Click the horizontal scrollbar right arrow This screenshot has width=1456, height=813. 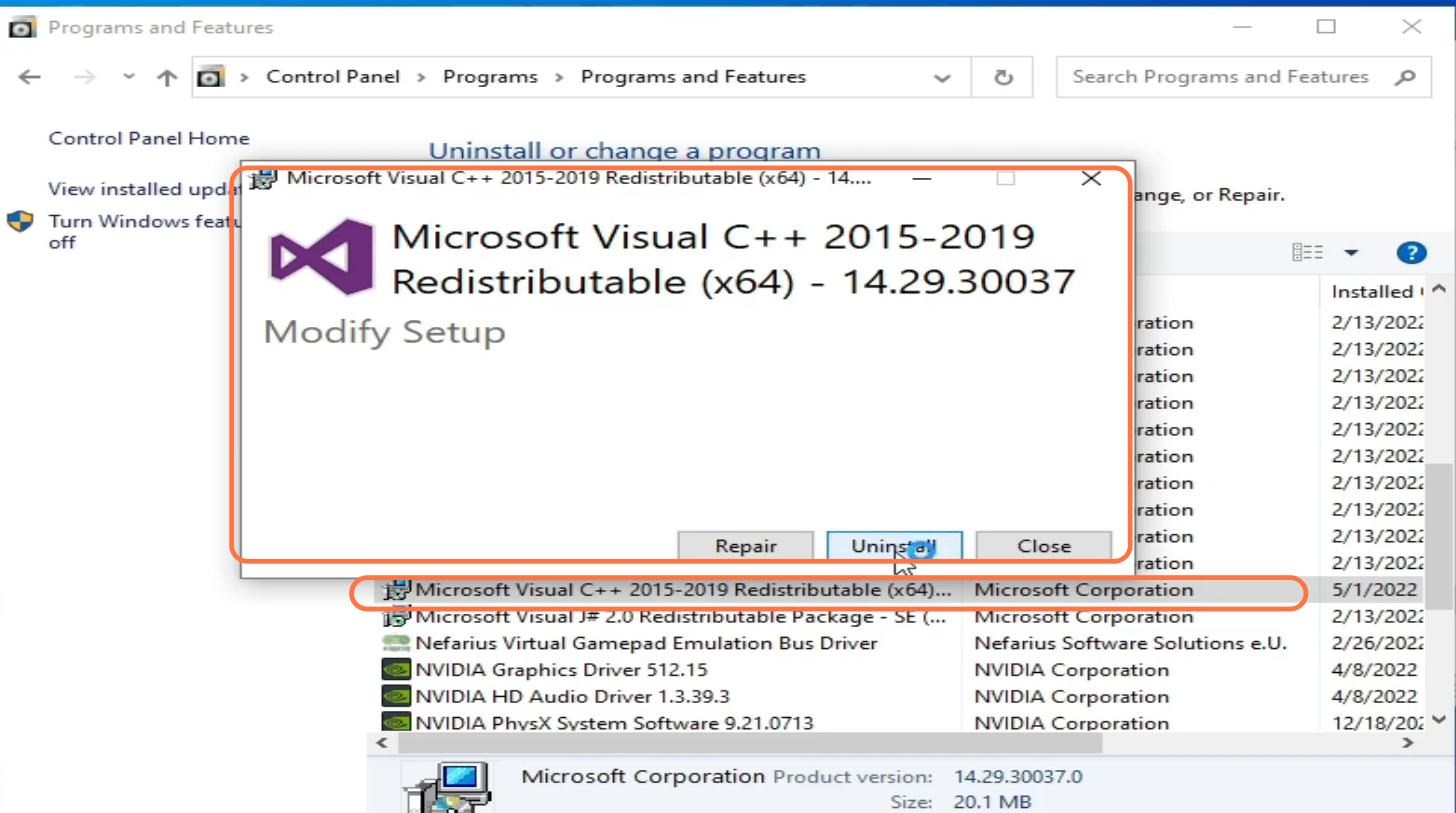tap(1407, 744)
